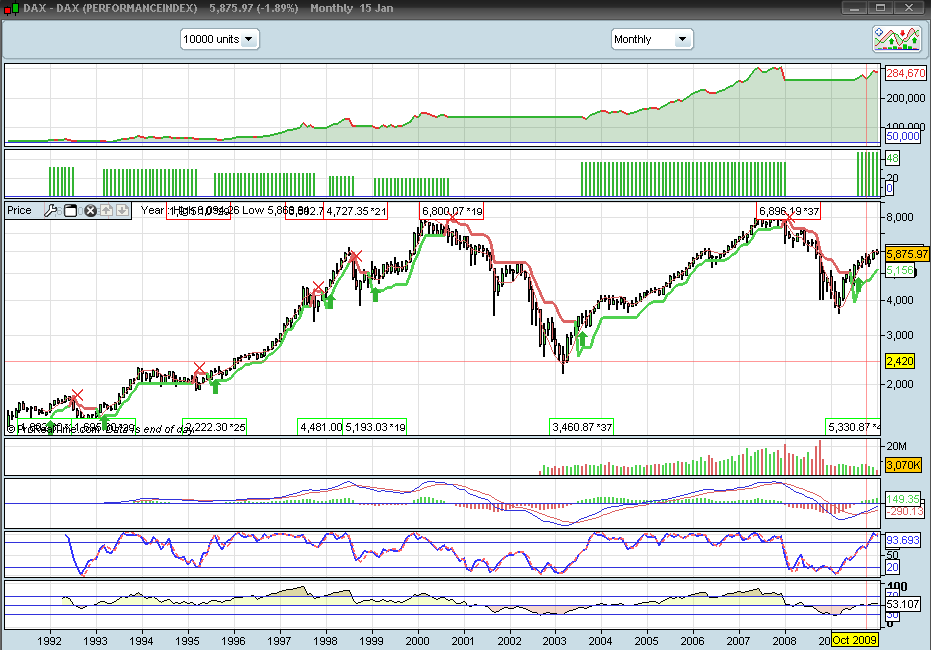This screenshot has width=931, height=650.
Task: Select the green buy arrow in 2009
Action: click(x=859, y=285)
